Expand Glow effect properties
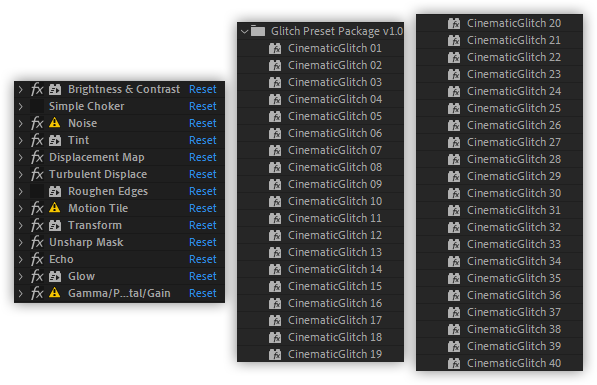This screenshot has width=597, height=385. click(x=21, y=276)
